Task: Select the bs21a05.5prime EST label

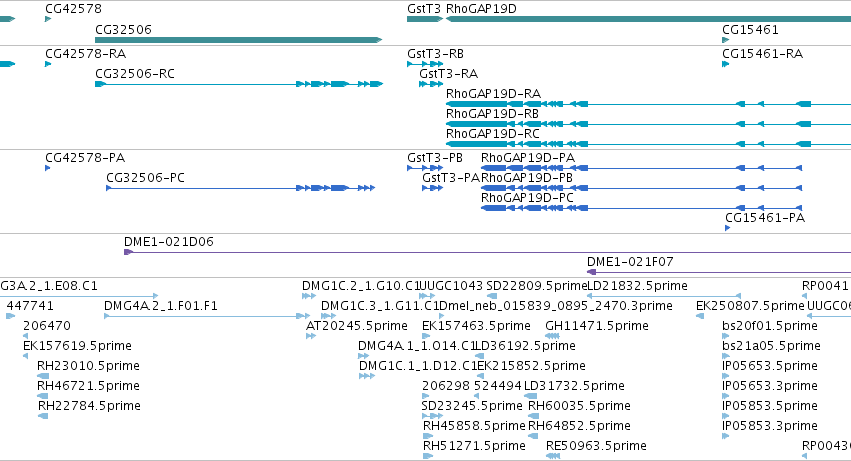Action: click(x=771, y=346)
